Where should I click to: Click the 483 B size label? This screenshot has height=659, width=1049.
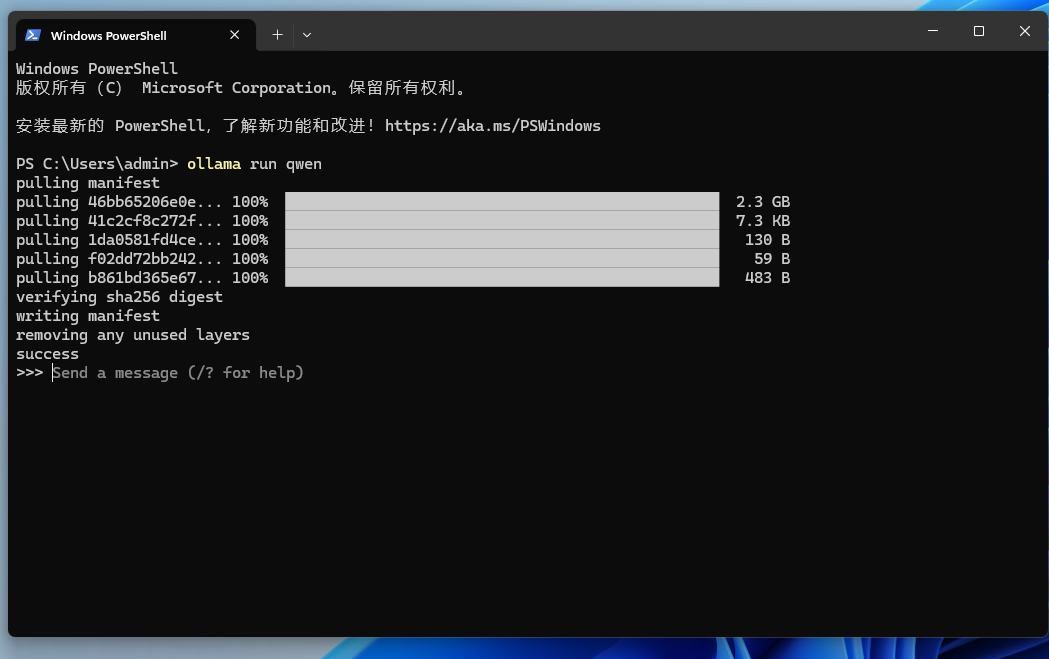(767, 277)
